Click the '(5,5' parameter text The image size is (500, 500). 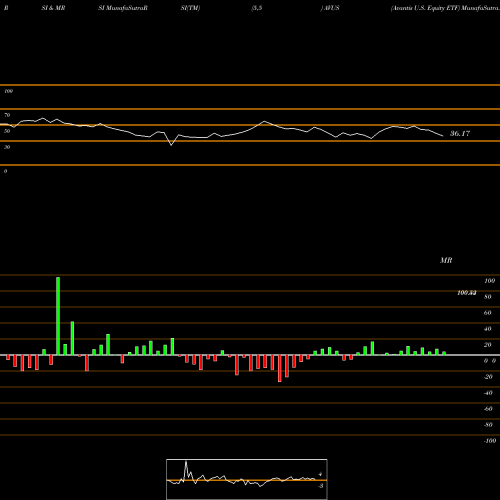[x=257, y=8]
